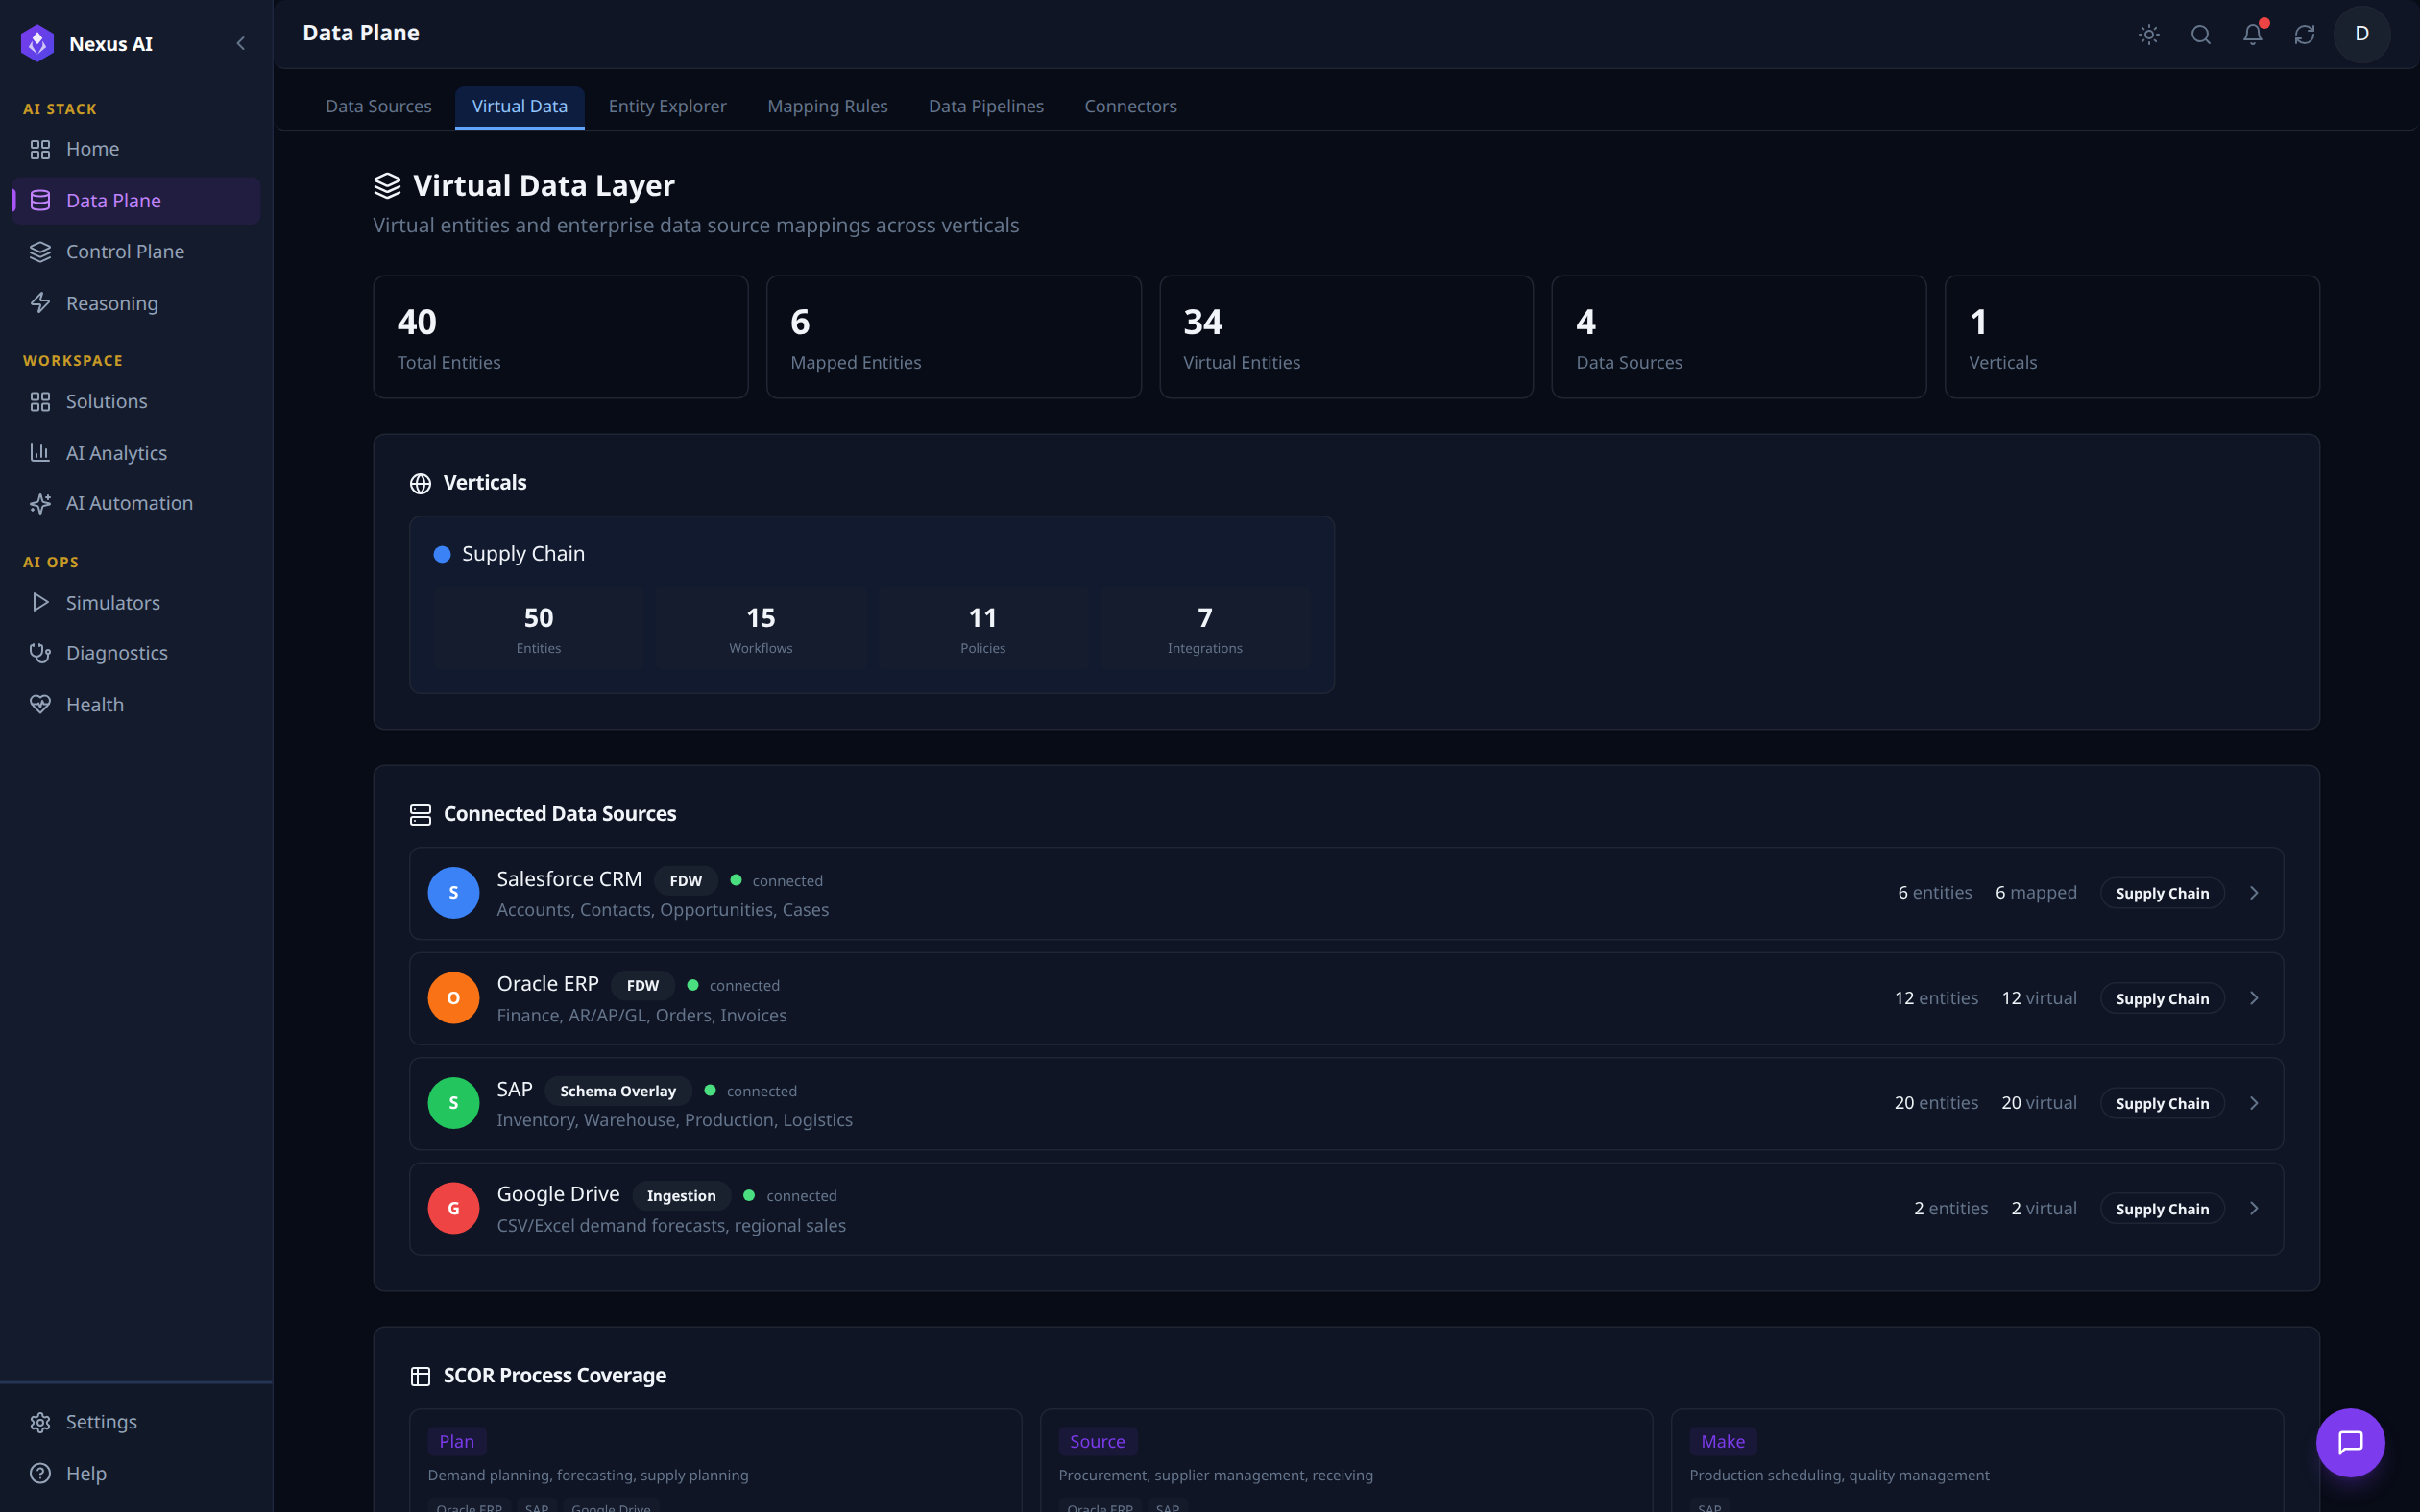Image resolution: width=2420 pixels, height=1512 pixels.
Task: Open Control Plane from the sidebar
Action: tap(136, 251)
